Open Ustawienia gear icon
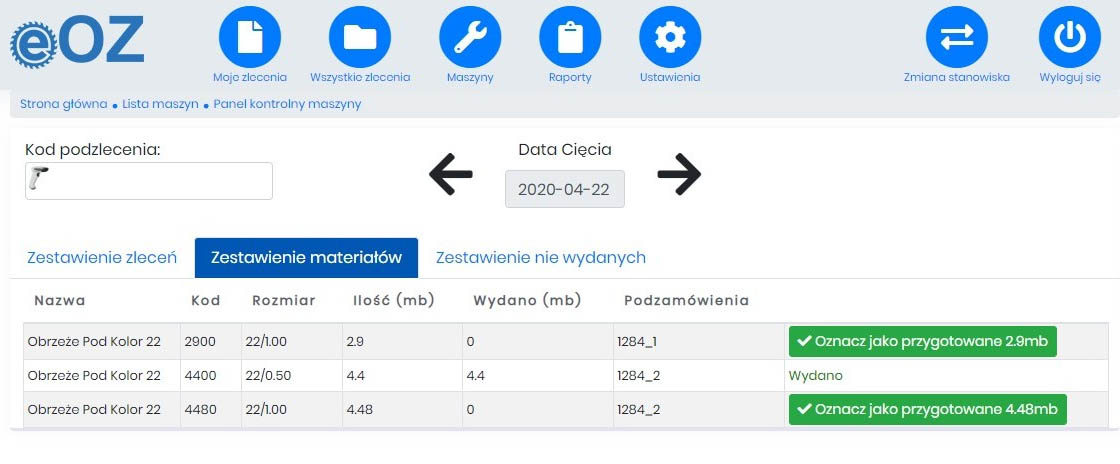Screen dimensions: 1120x464 pyautogui.click(x=670, y=37)
